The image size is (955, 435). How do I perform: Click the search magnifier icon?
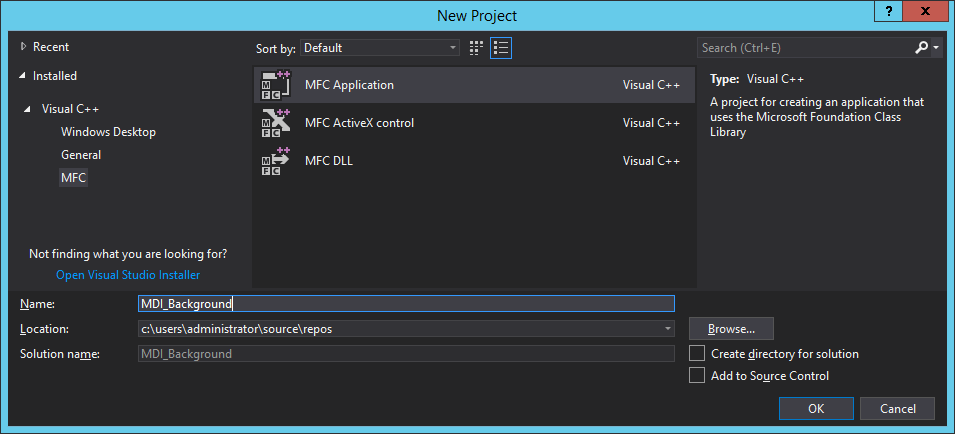[922, 47]
